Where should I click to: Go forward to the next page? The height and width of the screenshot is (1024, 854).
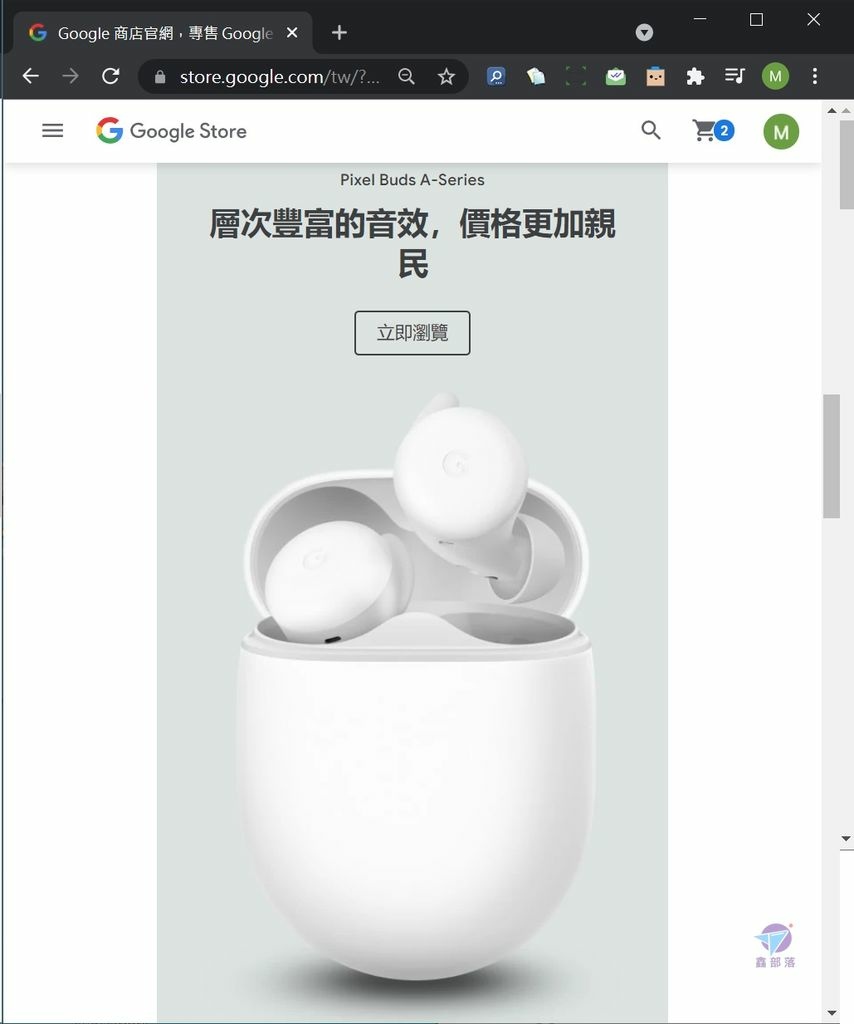[71, 76]
